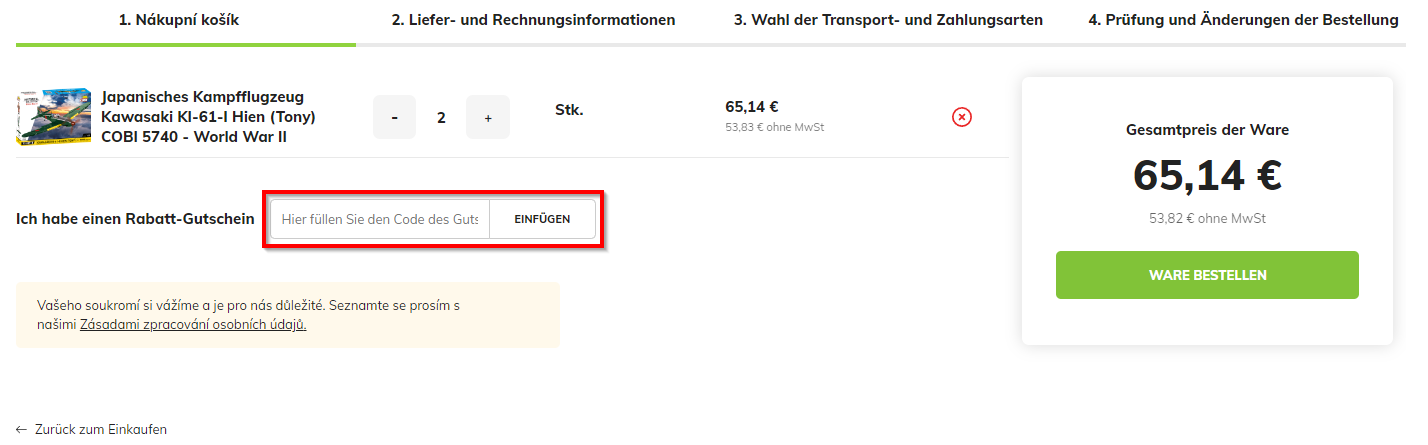Click the Zurück zum Einkaufen link text

tap(101, 429)
